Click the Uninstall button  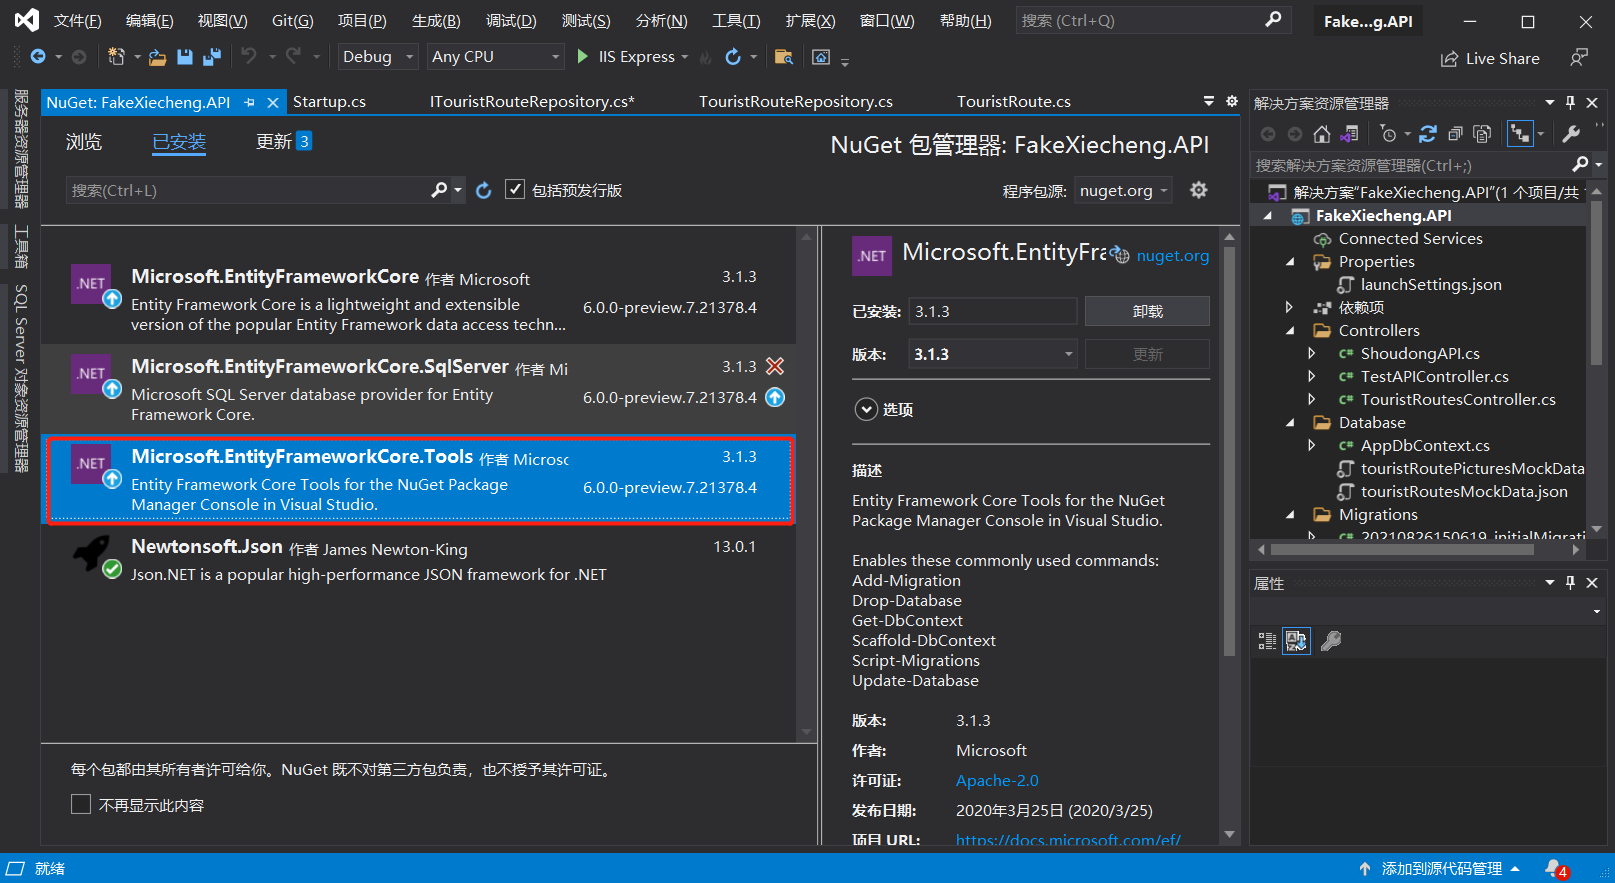(1147, 311)
